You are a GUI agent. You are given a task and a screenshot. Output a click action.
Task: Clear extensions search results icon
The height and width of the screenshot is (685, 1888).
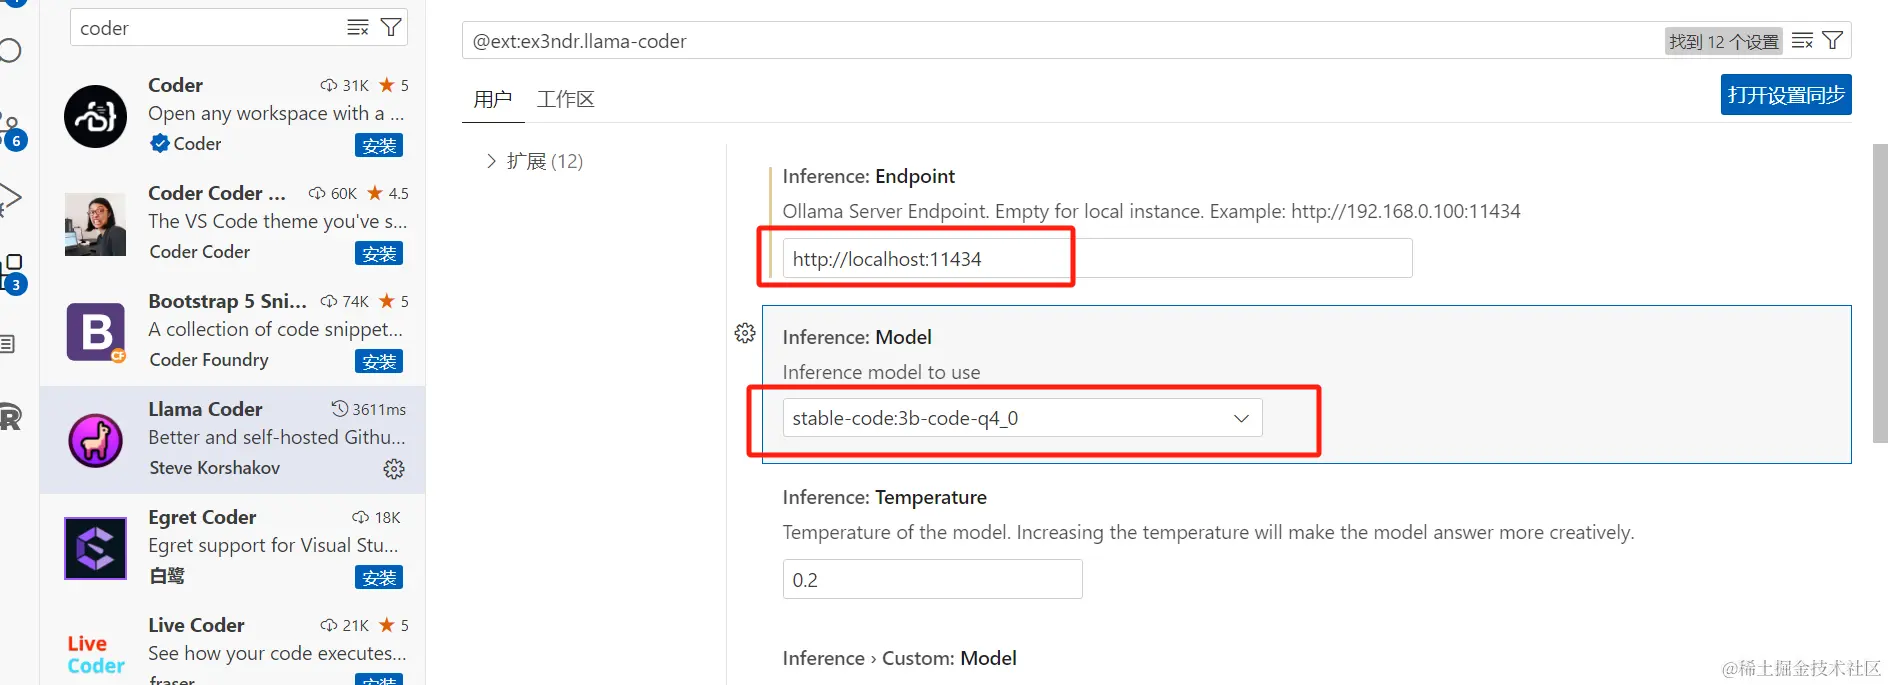pyautogui.click(x=358, y=28)
